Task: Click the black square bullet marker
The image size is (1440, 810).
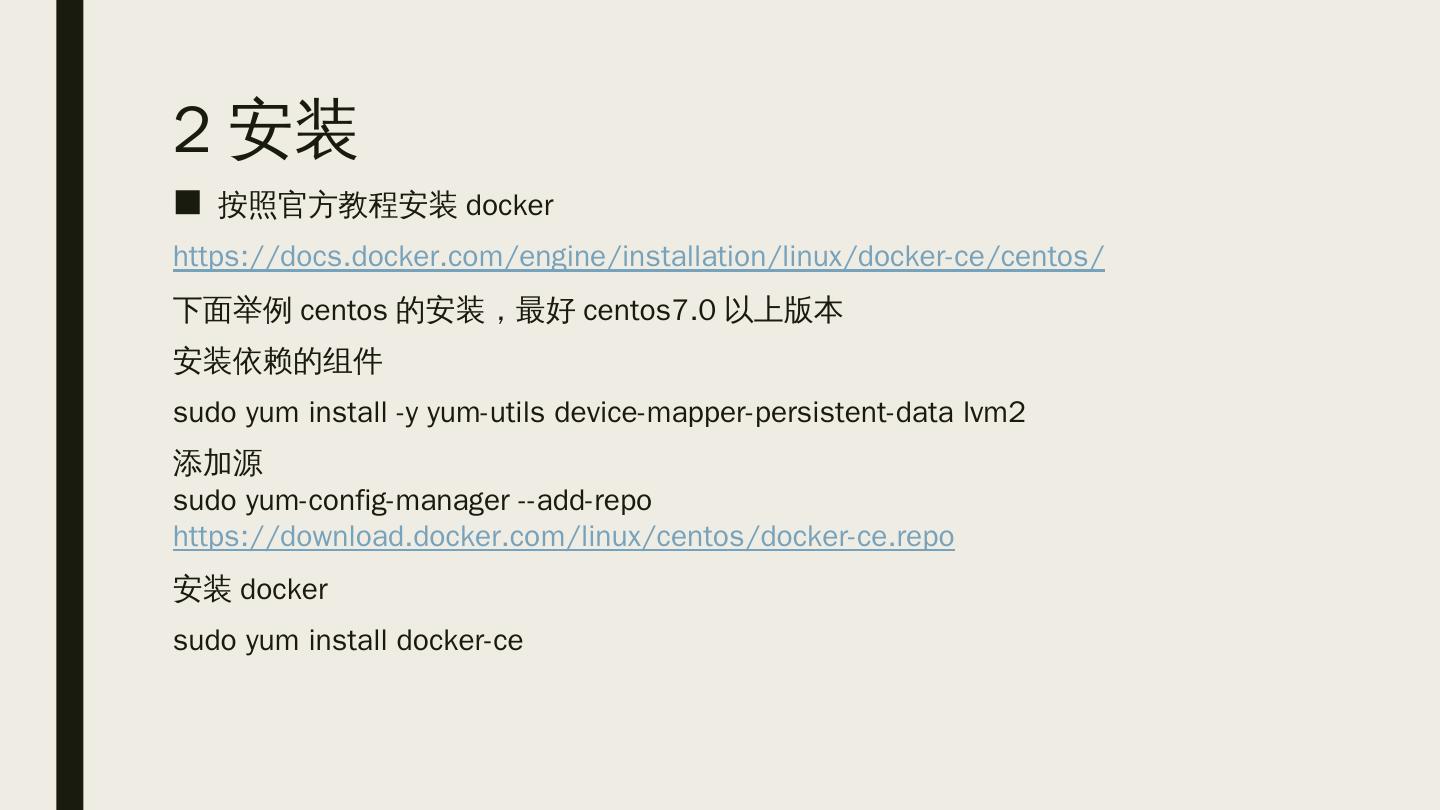Action: point(187,203)
